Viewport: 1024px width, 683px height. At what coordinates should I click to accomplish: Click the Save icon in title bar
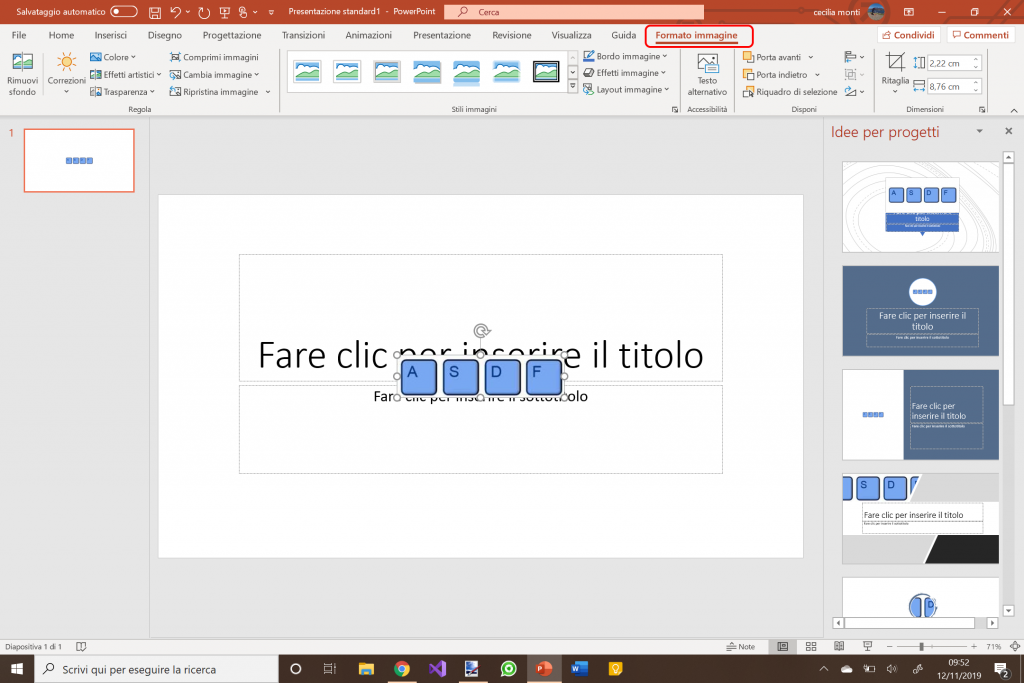(155, 12)
